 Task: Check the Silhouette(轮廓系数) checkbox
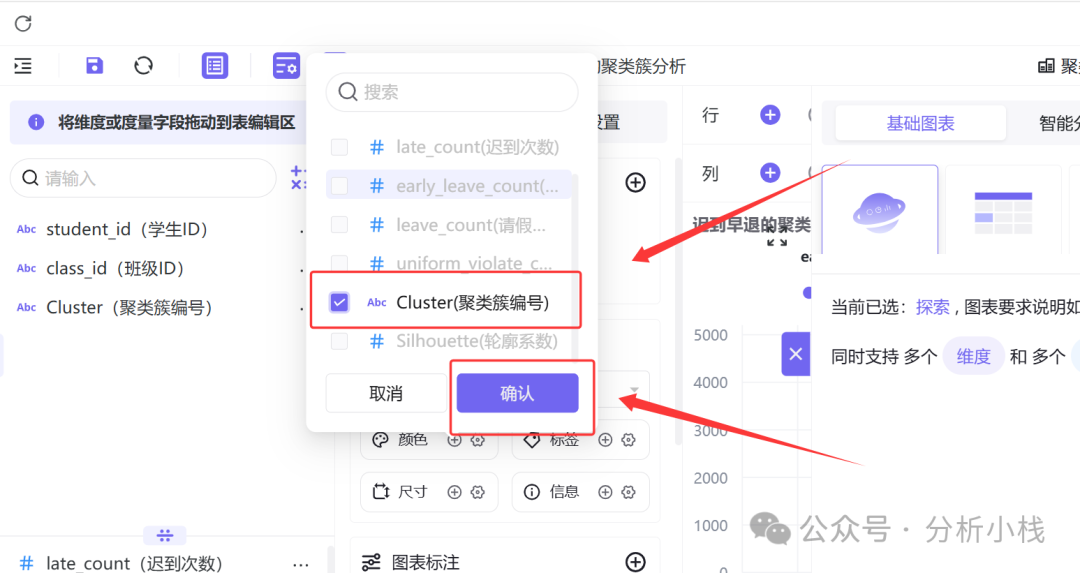pos(340,342)
